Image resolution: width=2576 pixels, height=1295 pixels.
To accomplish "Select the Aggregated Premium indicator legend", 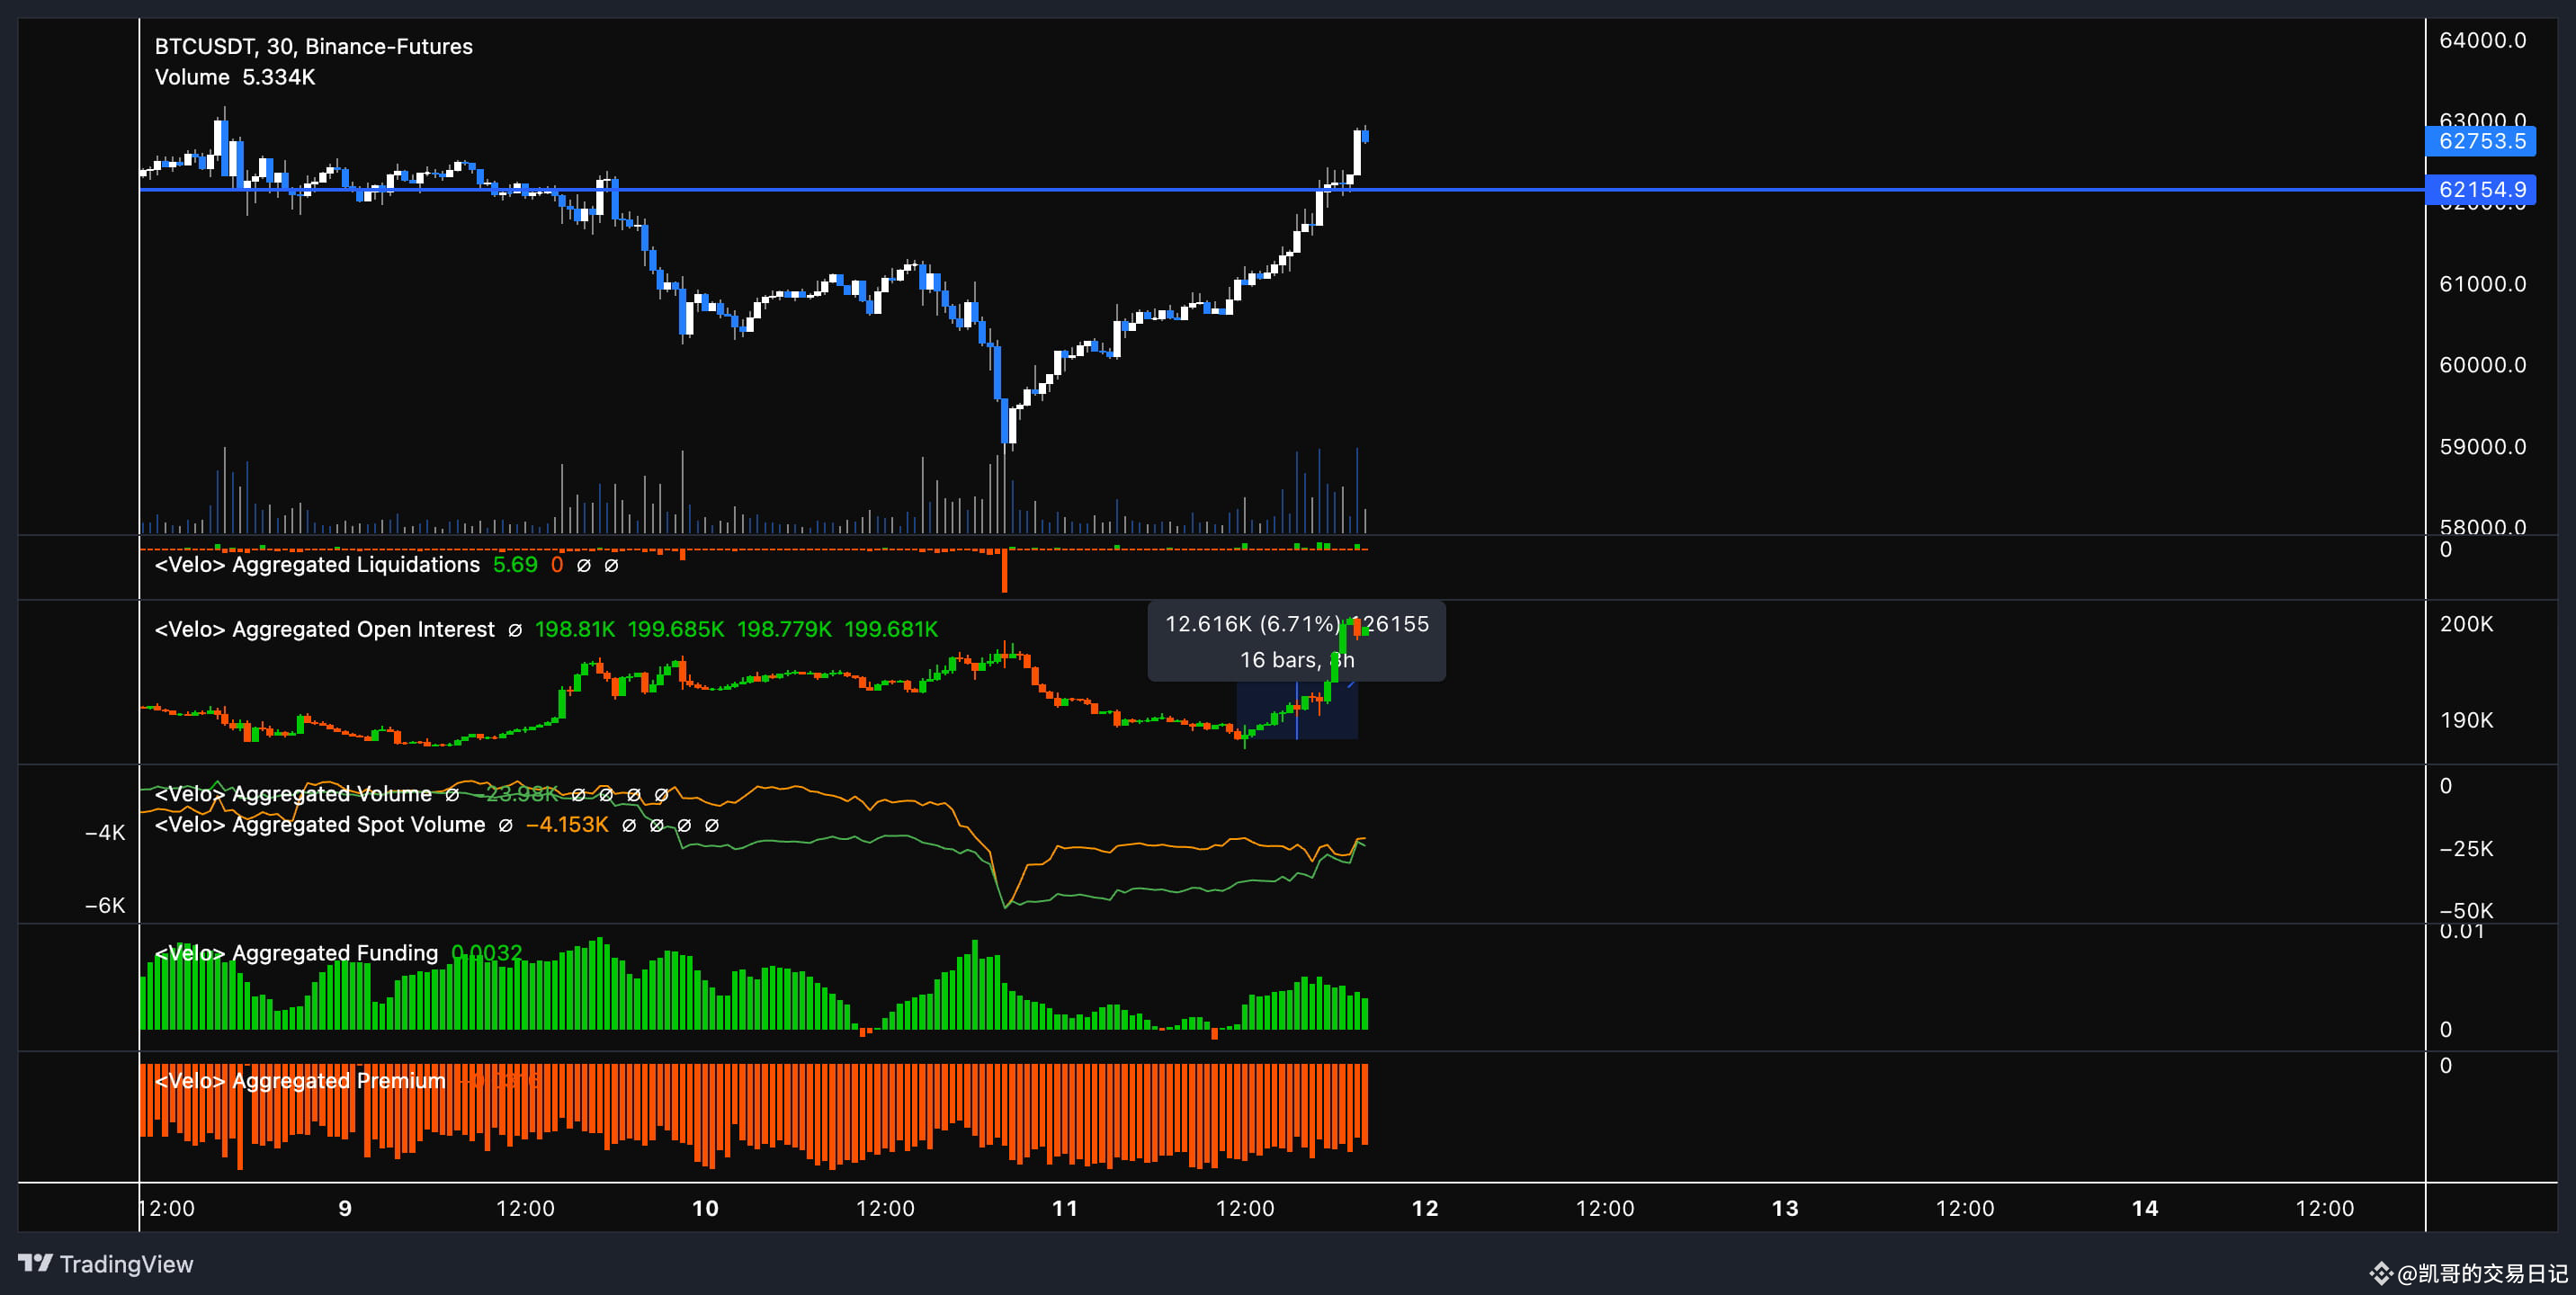I will pyautogui.click(x=300, y=1081).
